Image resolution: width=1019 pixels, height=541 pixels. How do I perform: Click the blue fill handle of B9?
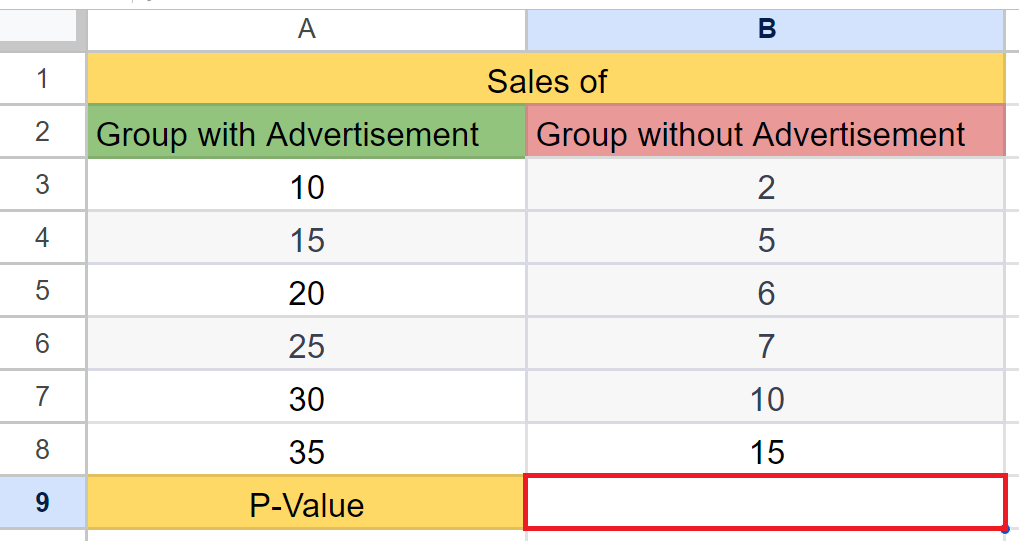(1005, 529)
